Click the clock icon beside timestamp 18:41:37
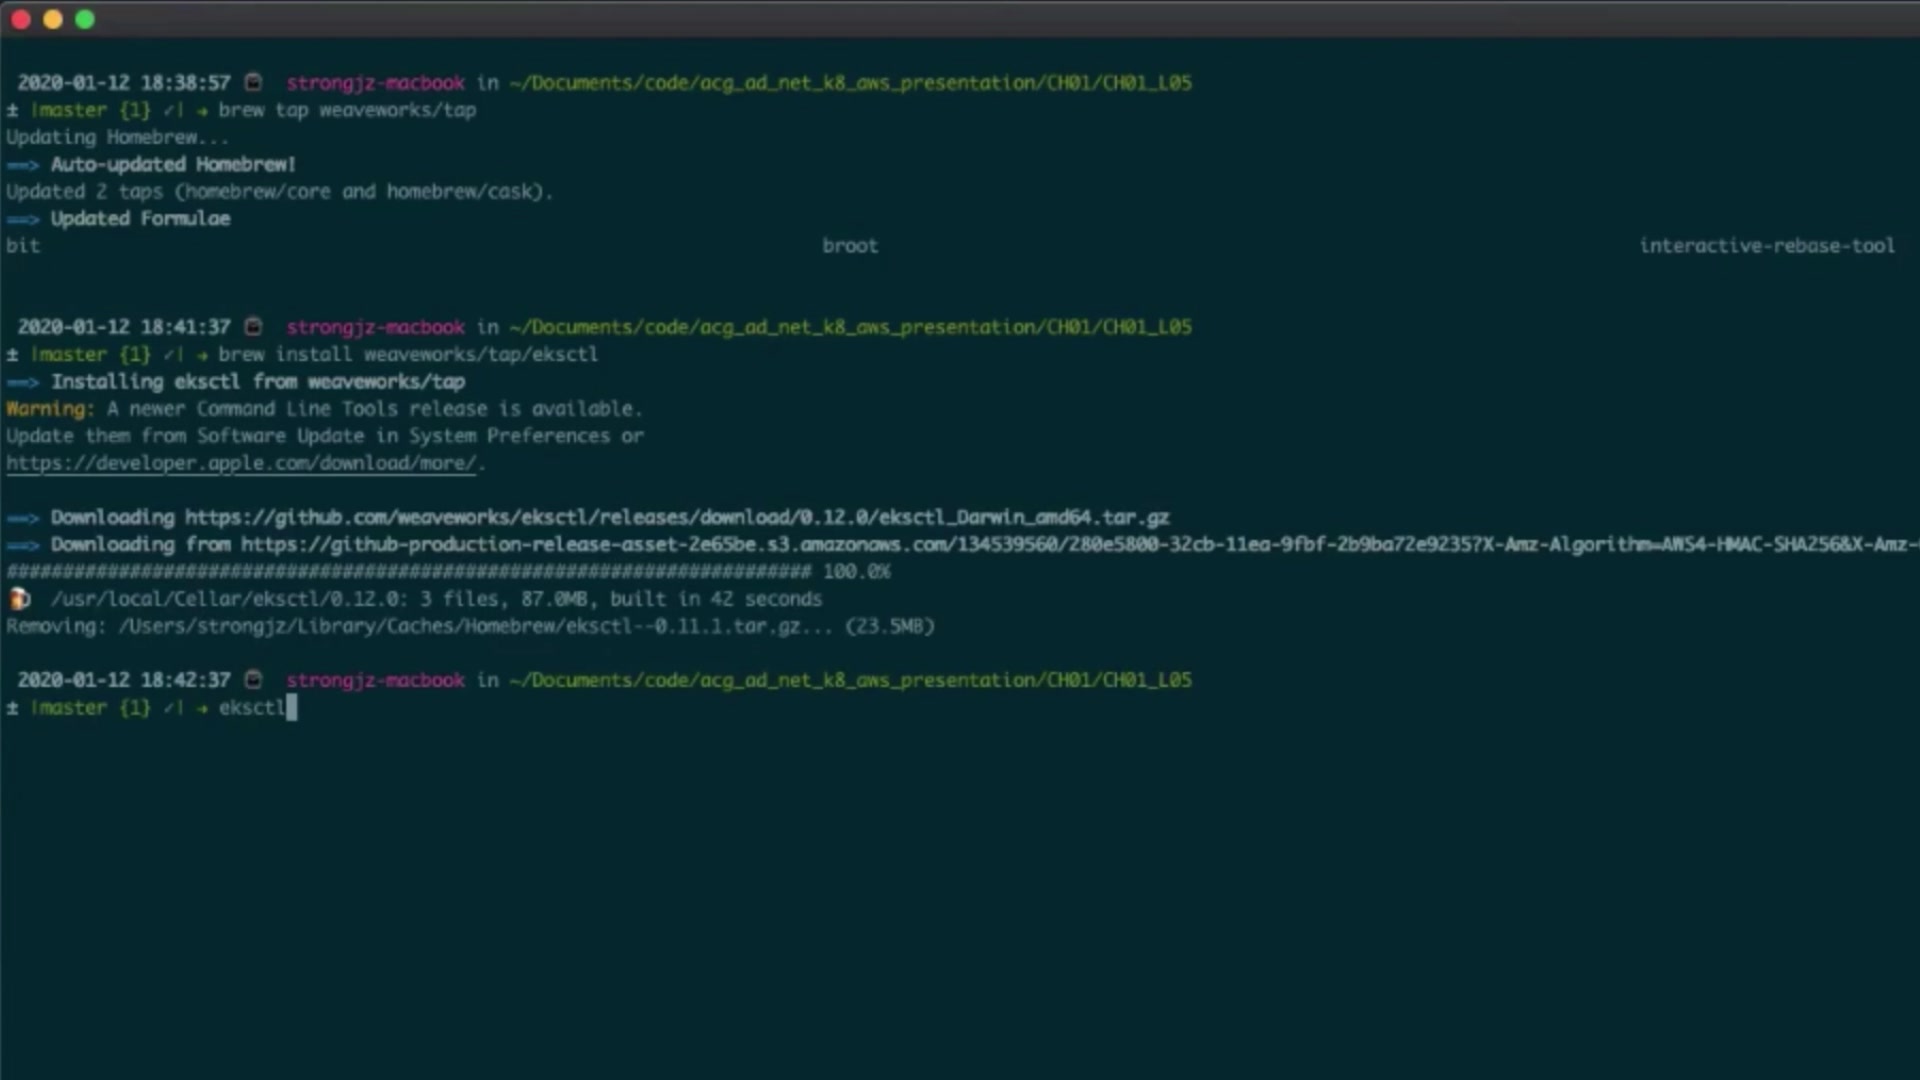Viewport: 1920px width, 1080px height. click(254, 326)
